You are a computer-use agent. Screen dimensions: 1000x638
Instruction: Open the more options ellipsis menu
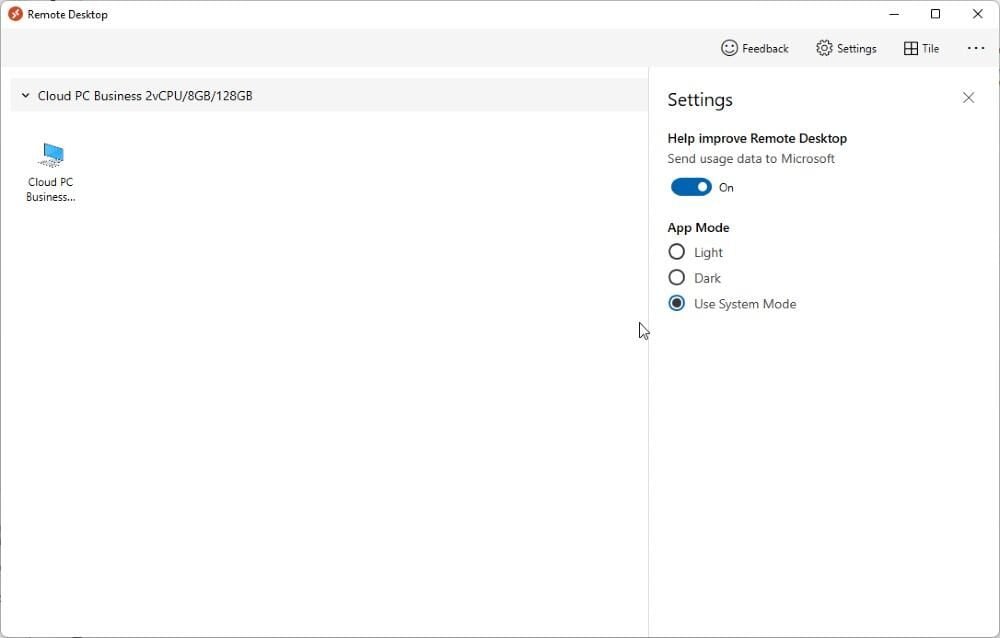click(976, 48)
